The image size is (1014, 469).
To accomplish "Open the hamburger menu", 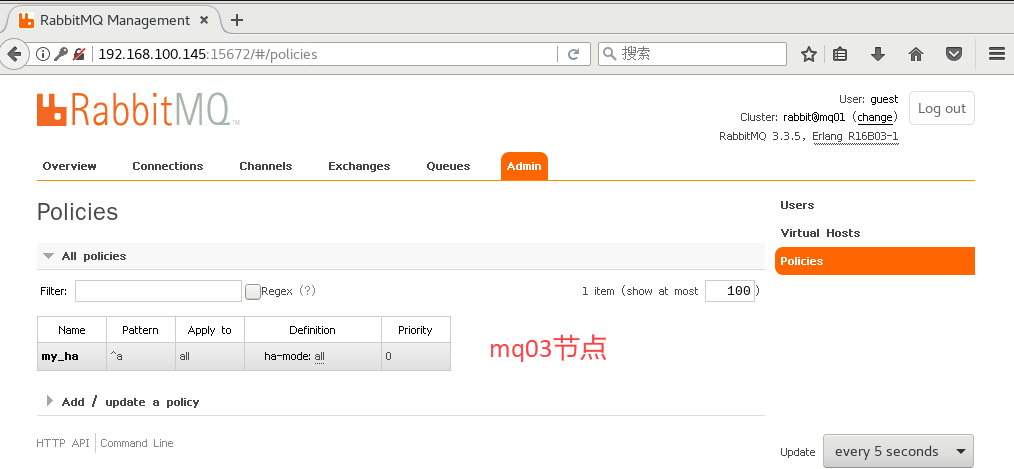I will click(x=997, y=54).
